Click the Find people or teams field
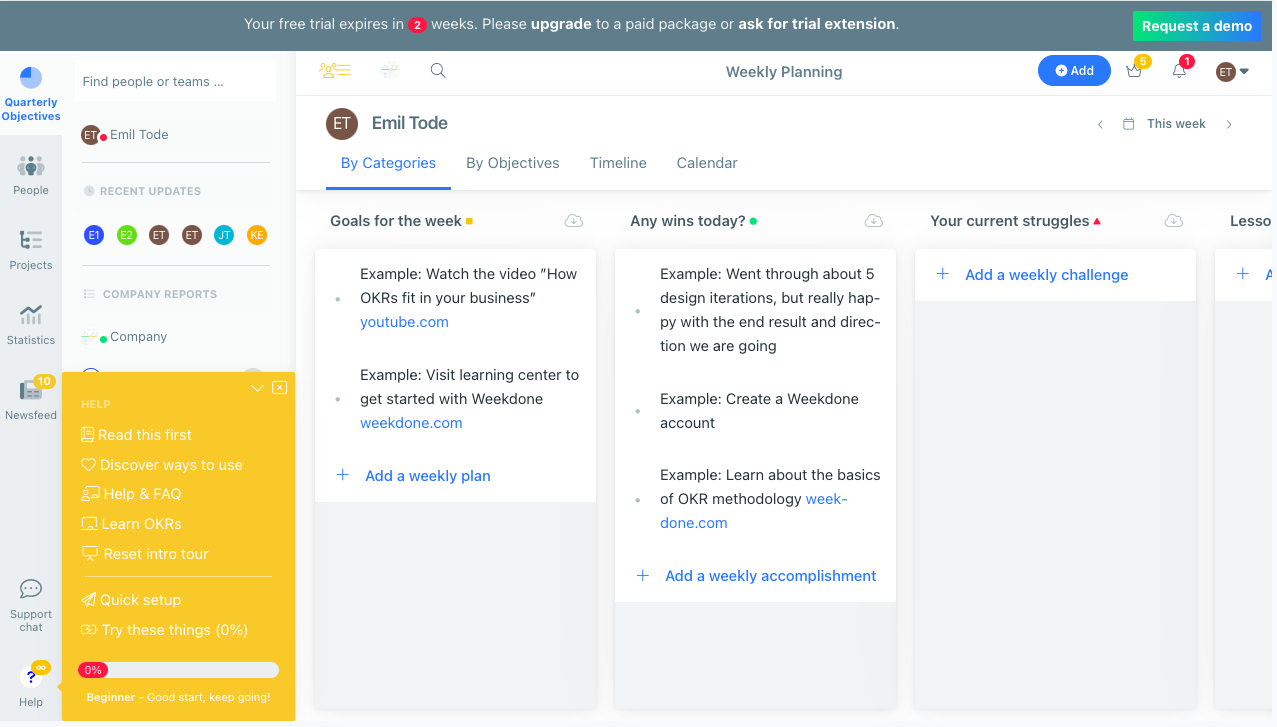Image resolution: width=1277 pixels, height=727 pixels. [175, 81]
